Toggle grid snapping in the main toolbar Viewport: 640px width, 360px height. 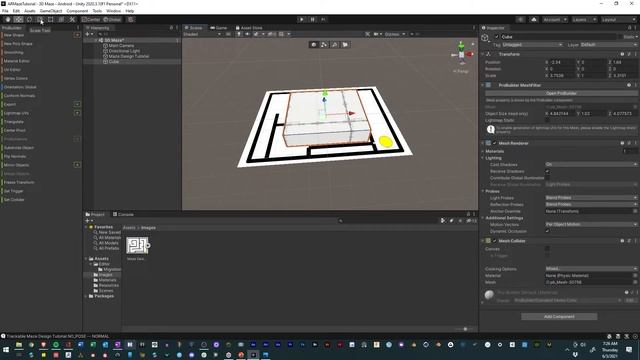coord(131,19)
